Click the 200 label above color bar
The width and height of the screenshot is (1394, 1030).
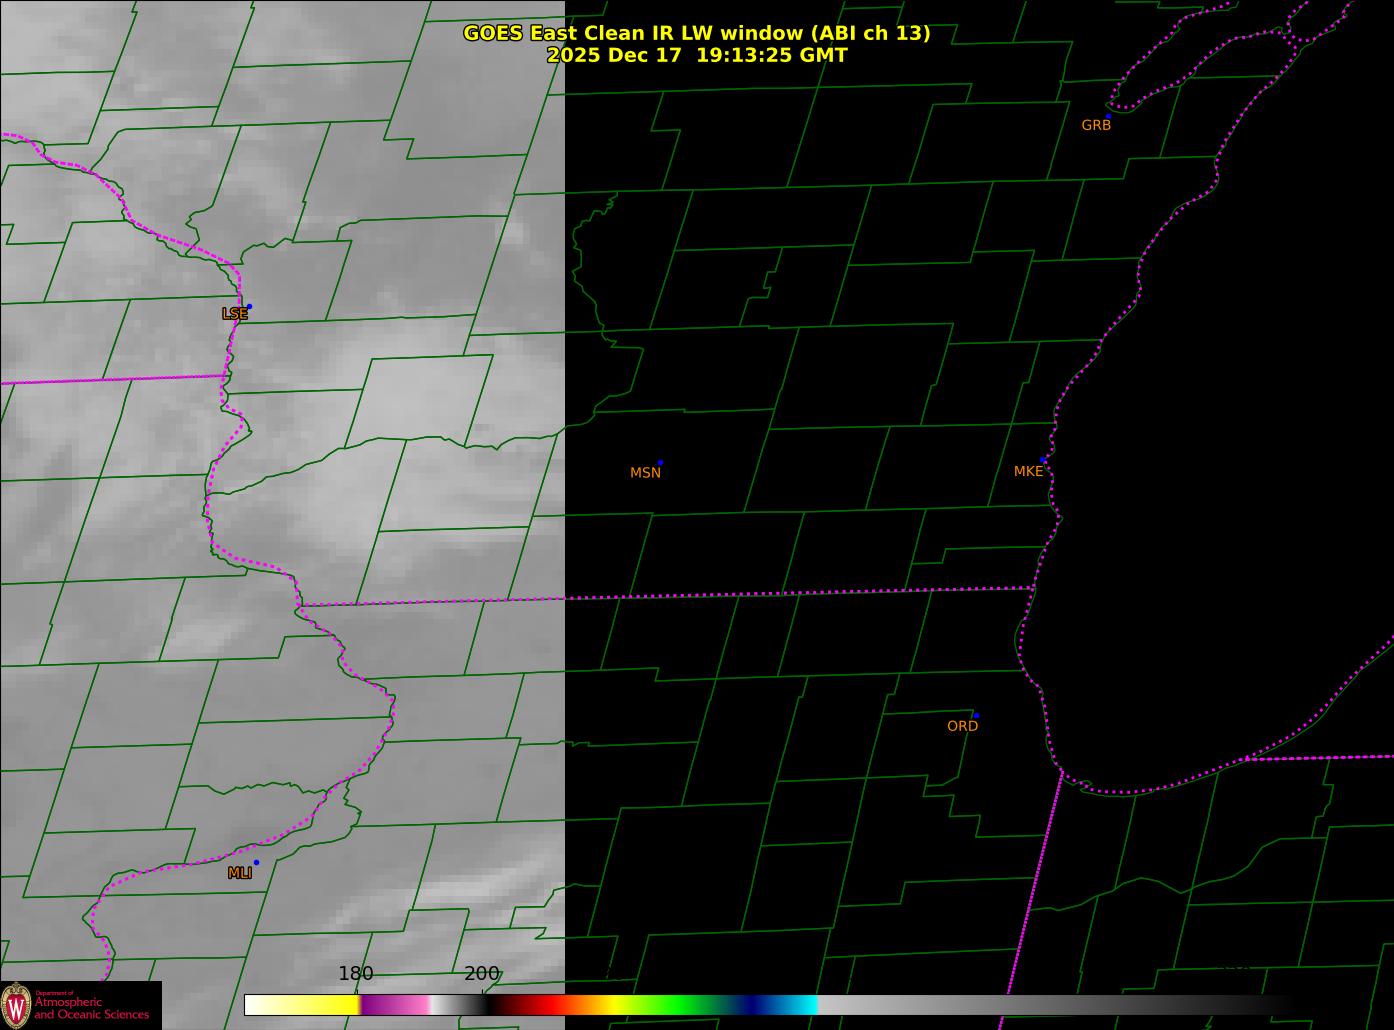pos(481,974)
